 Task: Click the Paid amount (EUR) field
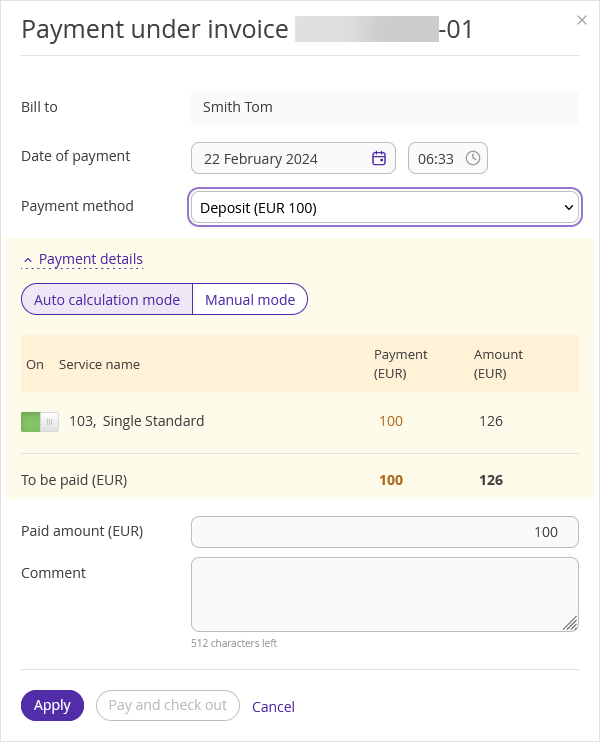tap(385, 532)
